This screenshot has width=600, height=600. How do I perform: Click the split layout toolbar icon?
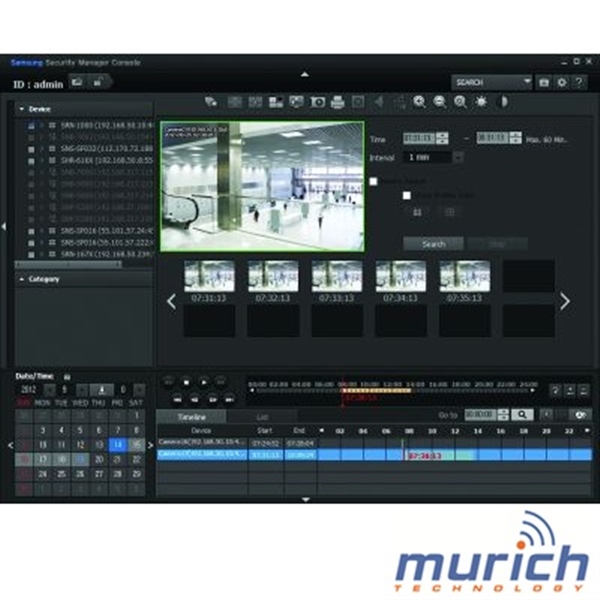coord(276,102)
